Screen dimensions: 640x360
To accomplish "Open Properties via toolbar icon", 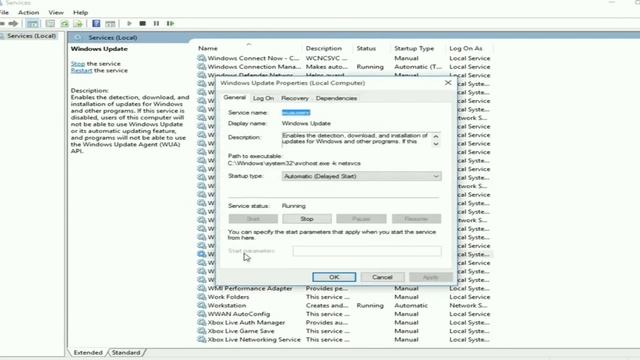I will [50, 24].
